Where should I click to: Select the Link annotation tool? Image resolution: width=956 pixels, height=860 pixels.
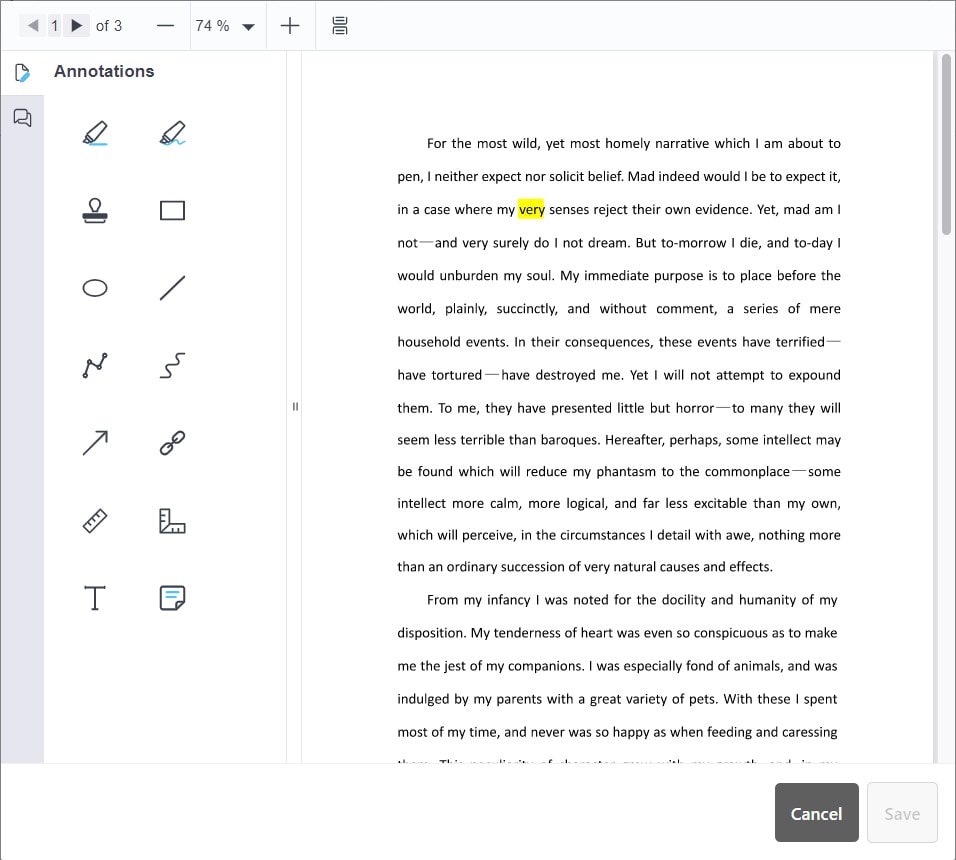[171, 442]
